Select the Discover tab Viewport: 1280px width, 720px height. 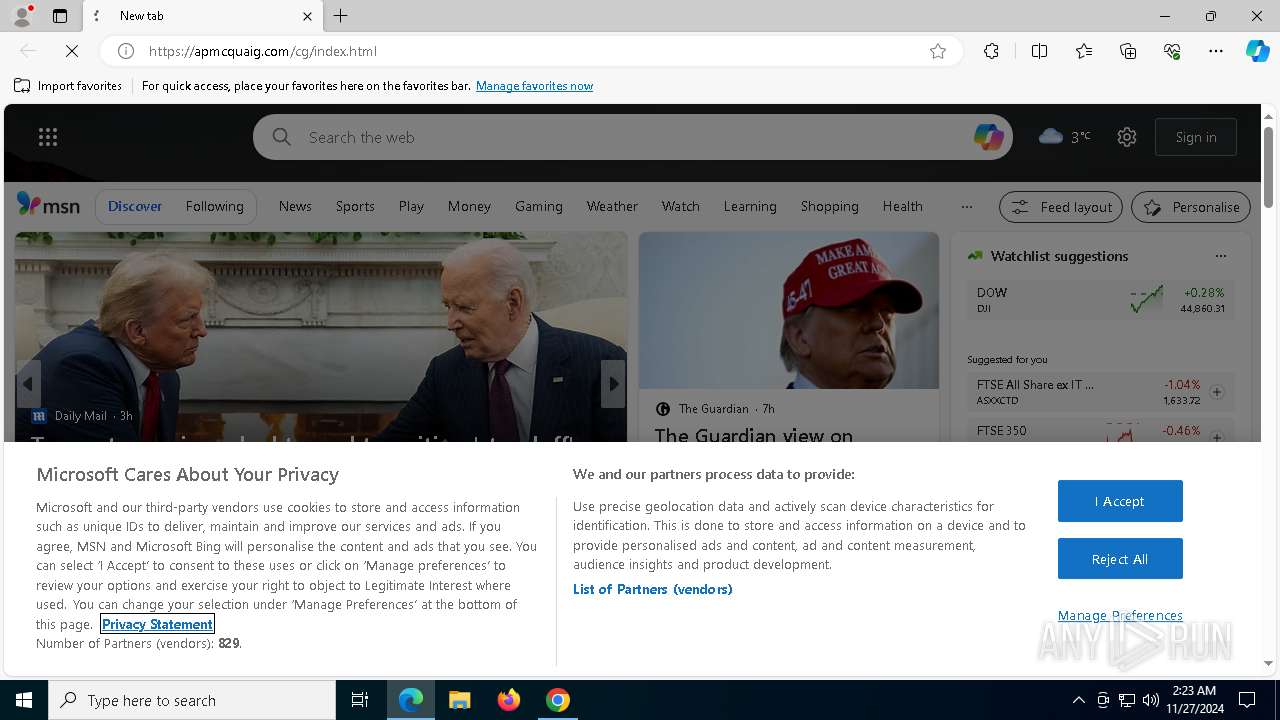pos(135,206)
